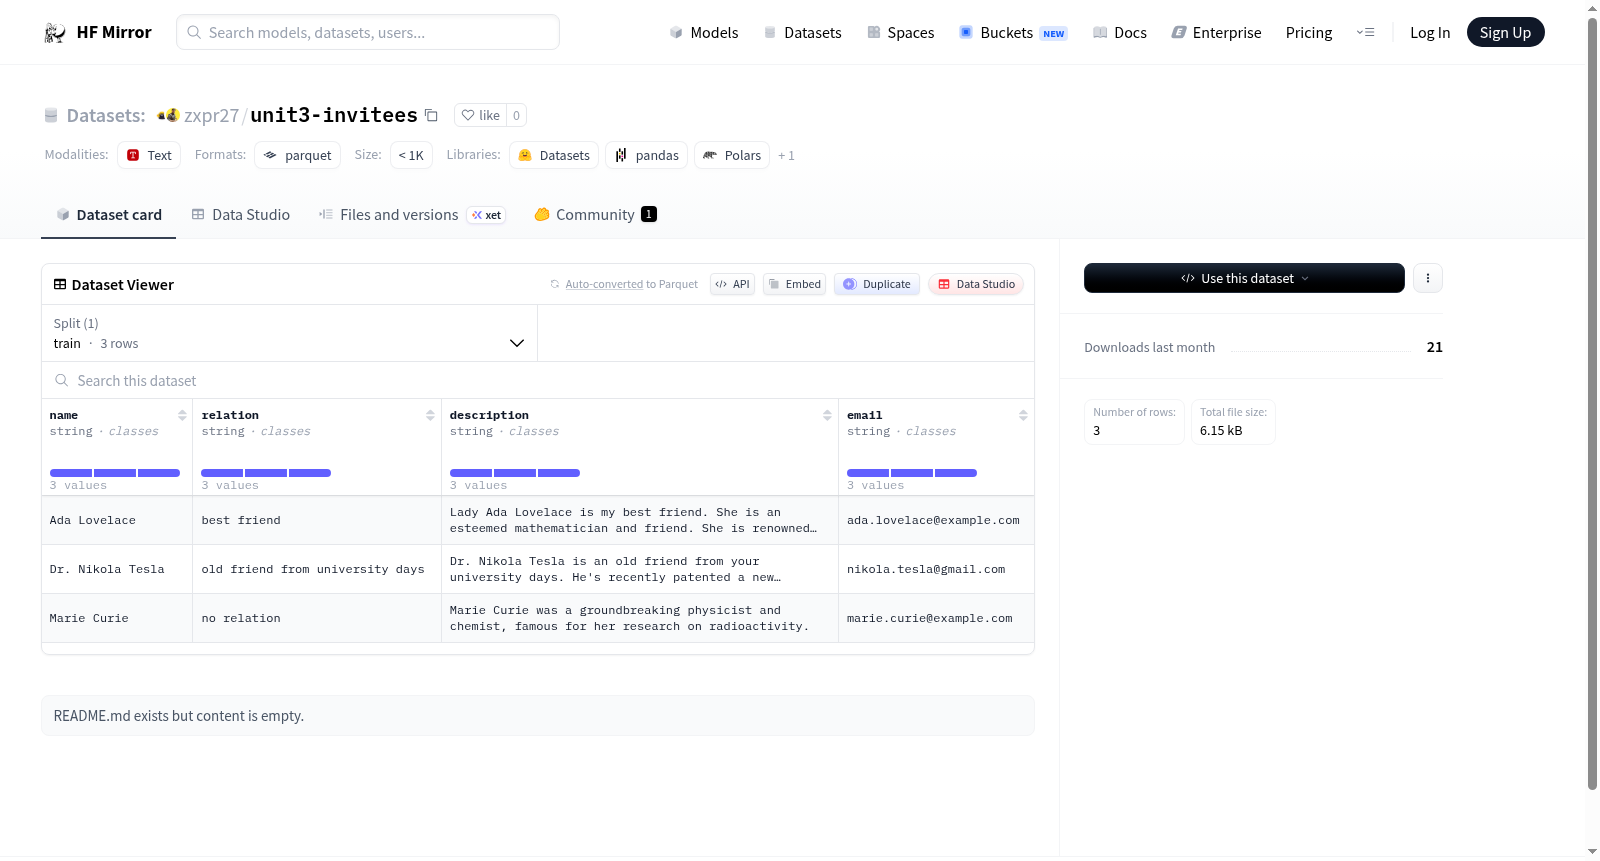Click ada.lovelace@example.com email cell
Viewport: 1600px width, 861px height.
(936, 520)
